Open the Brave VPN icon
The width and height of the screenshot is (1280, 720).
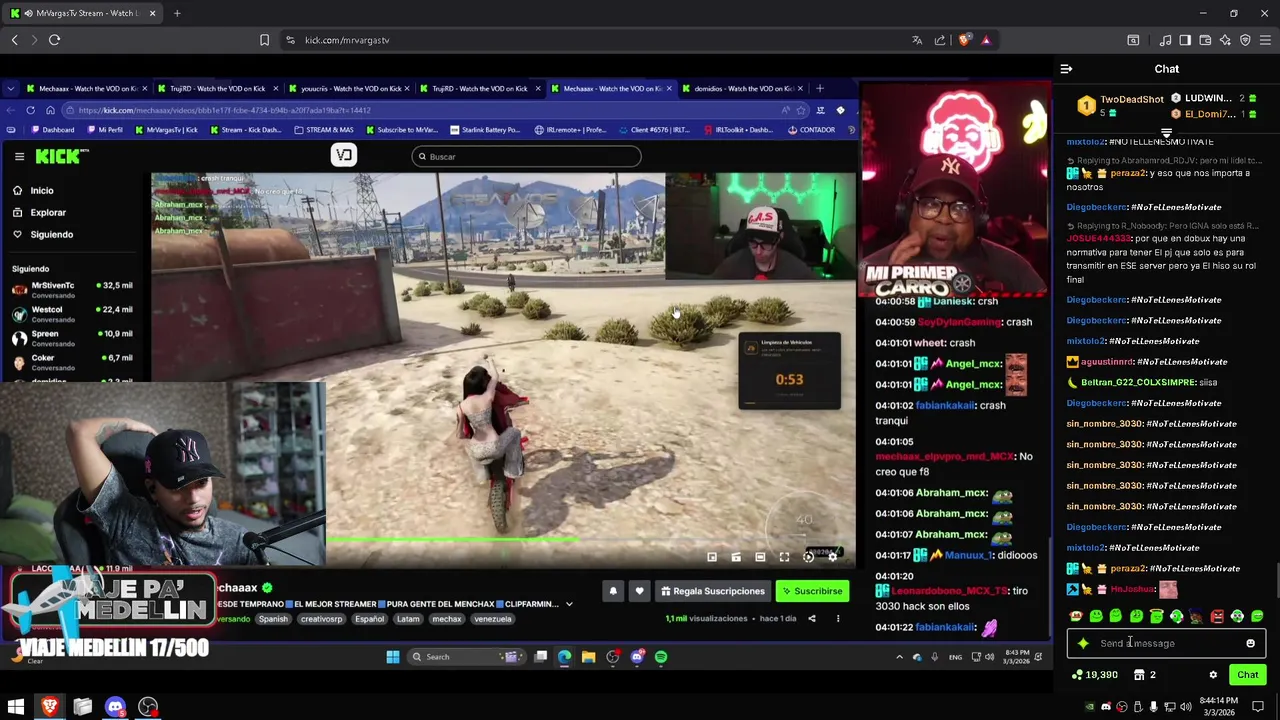[1245, 40]
